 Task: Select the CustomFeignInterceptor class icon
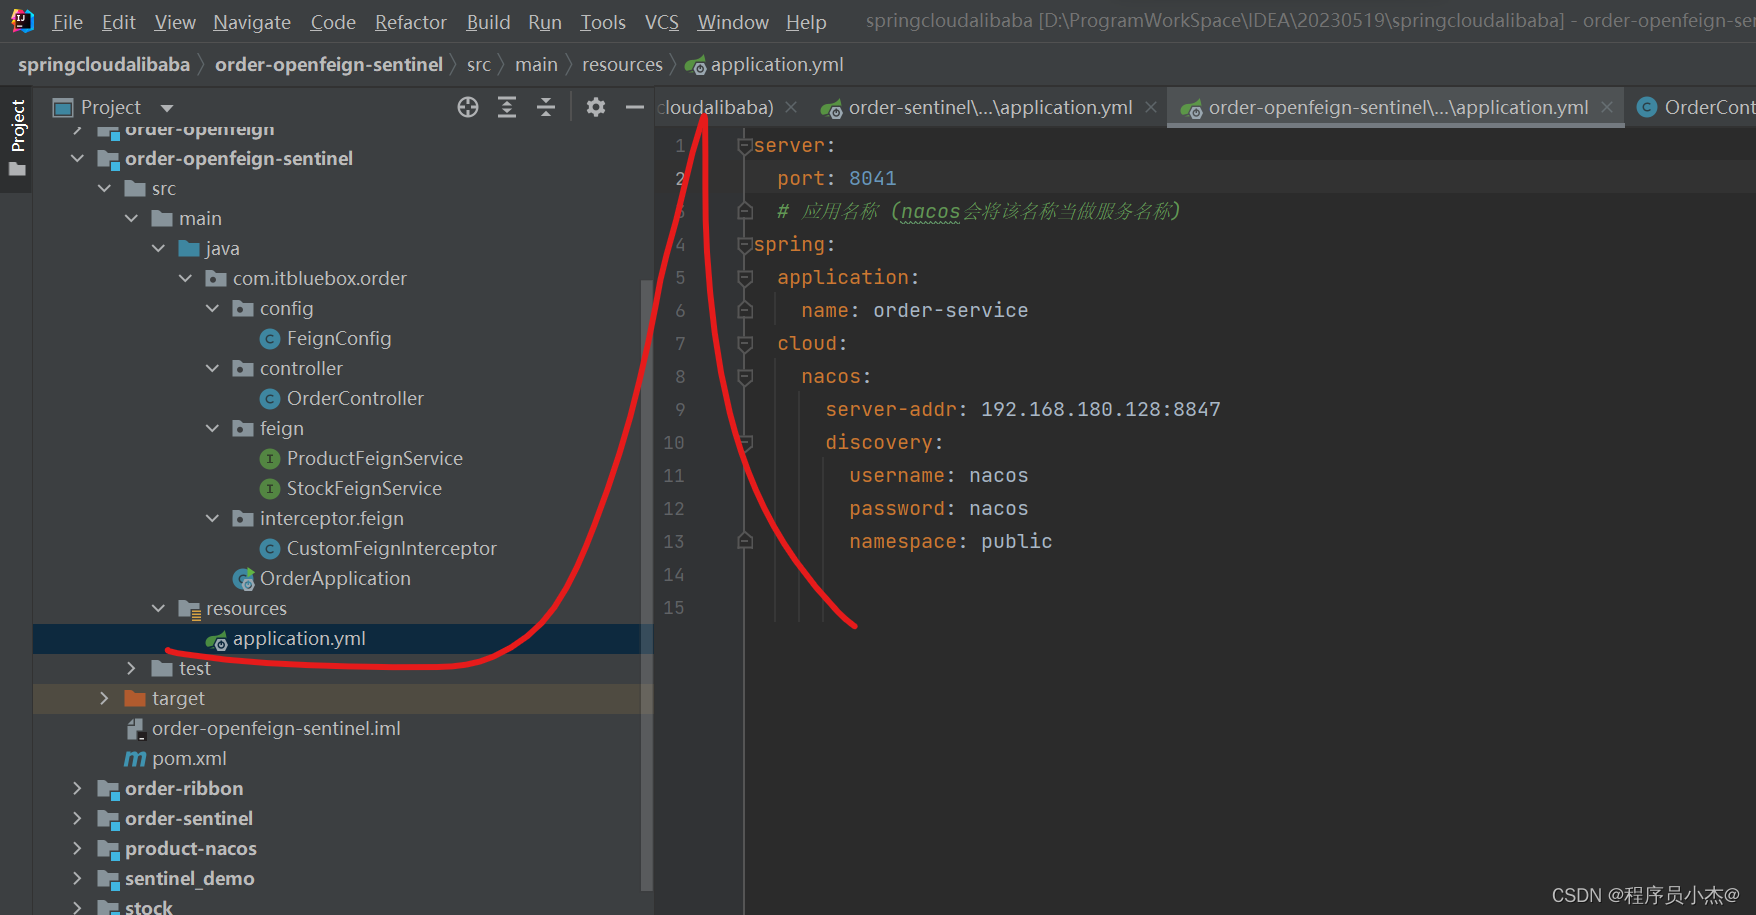point(269,549)
